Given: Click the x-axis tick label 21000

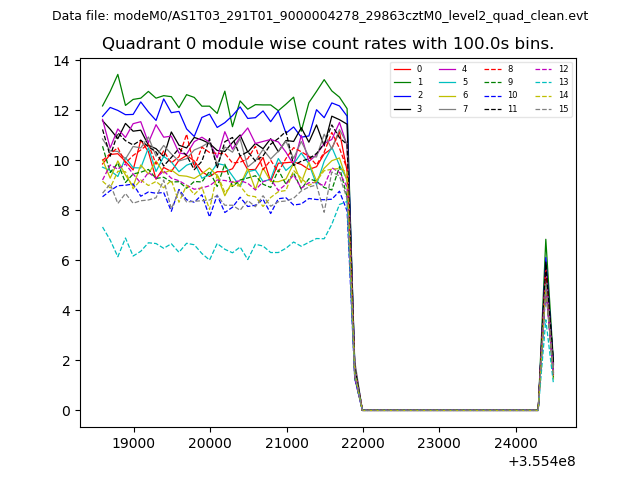Looking at the screenshot, I should click(286, 441).
